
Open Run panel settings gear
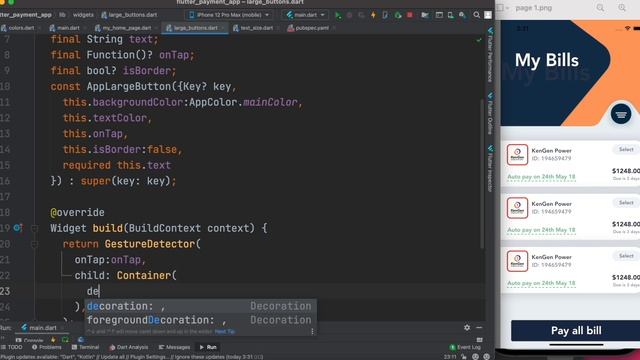pyautogui.click(x=467, y=327)
